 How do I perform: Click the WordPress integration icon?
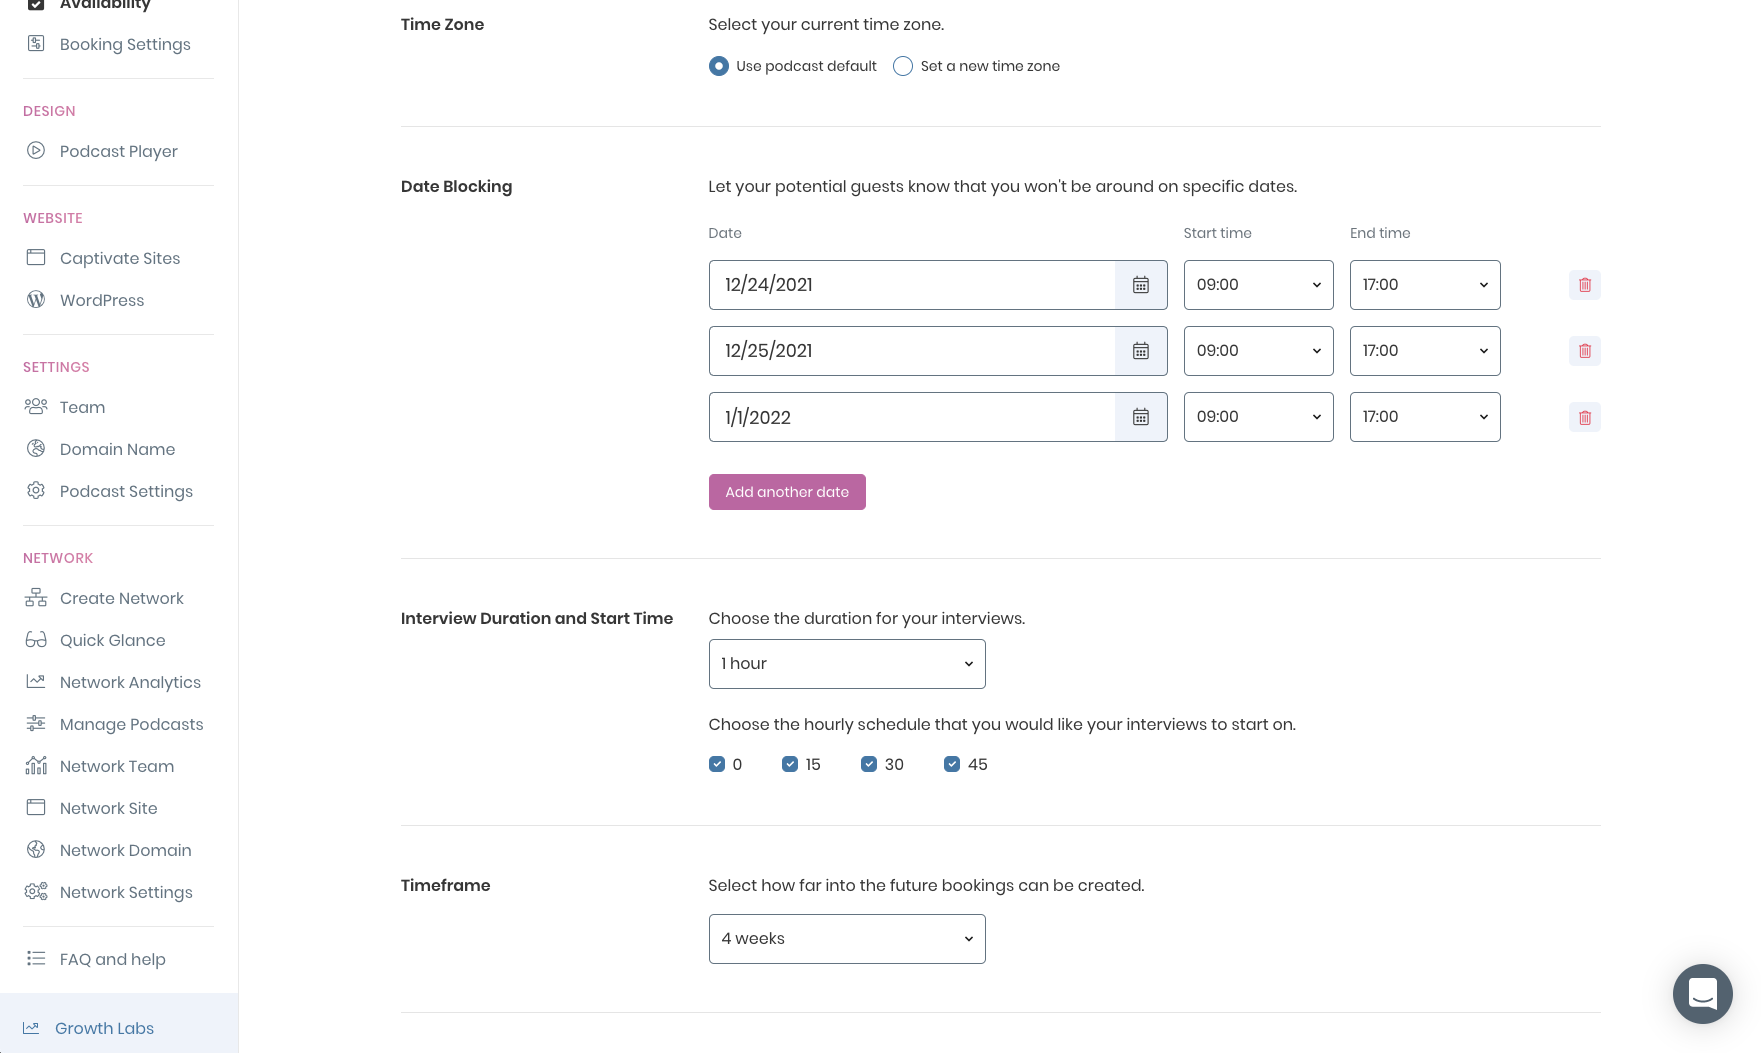pyautogui.click(x=36, y=300)
